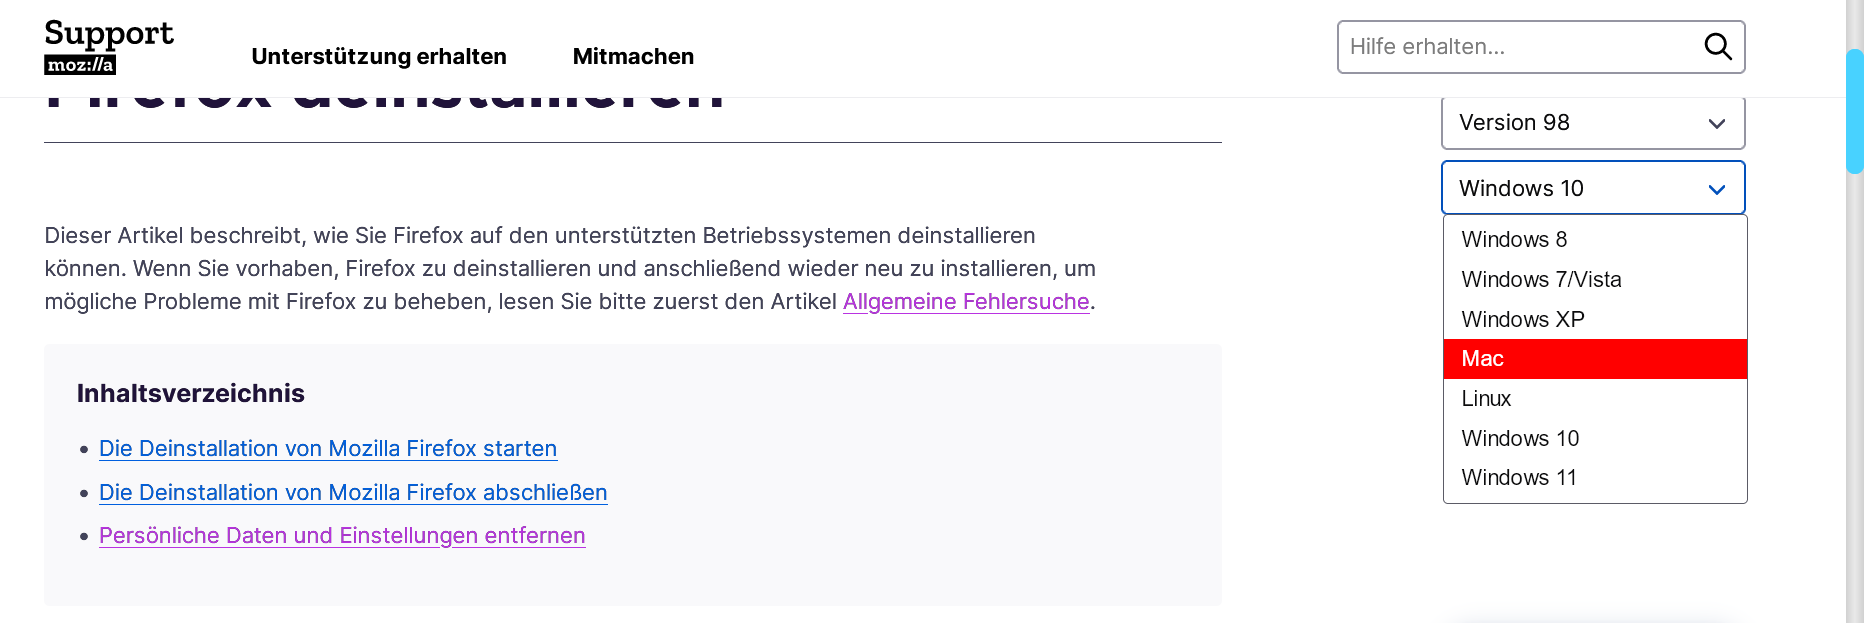The width and height of the screenshot is (1864, 623).
Task: Click the page vertical scrollbar thumb
Action: coord(1855,110)
